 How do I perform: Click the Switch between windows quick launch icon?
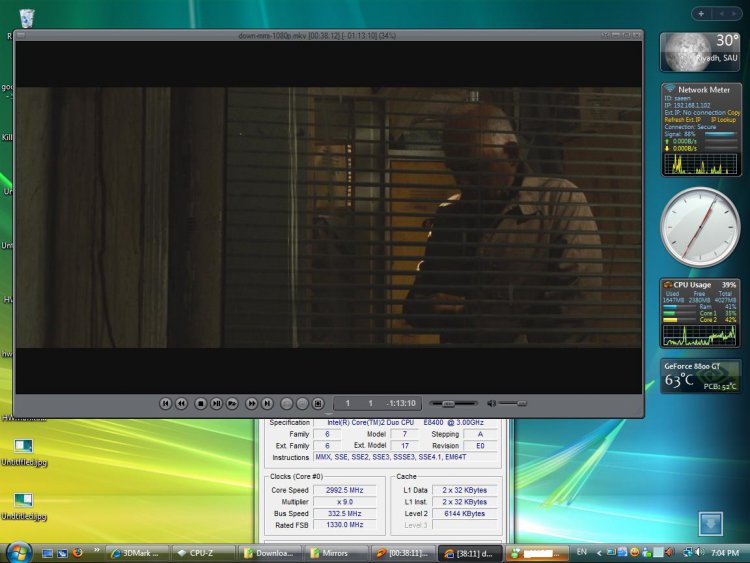[62, 553]
